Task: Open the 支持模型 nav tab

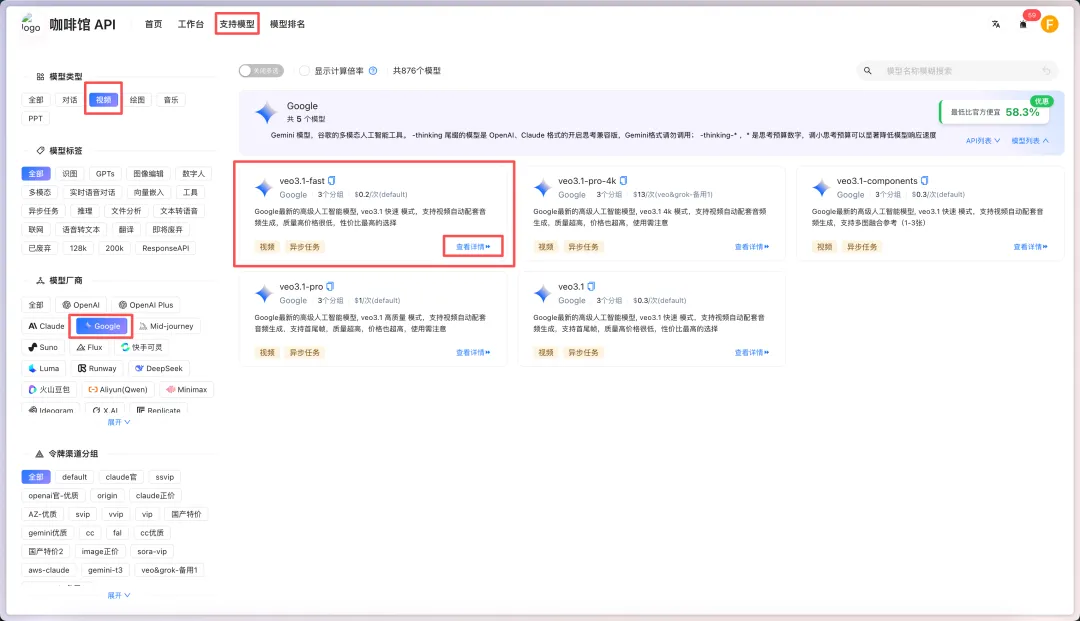Action: pyautogui.click(x=237, y=24)
